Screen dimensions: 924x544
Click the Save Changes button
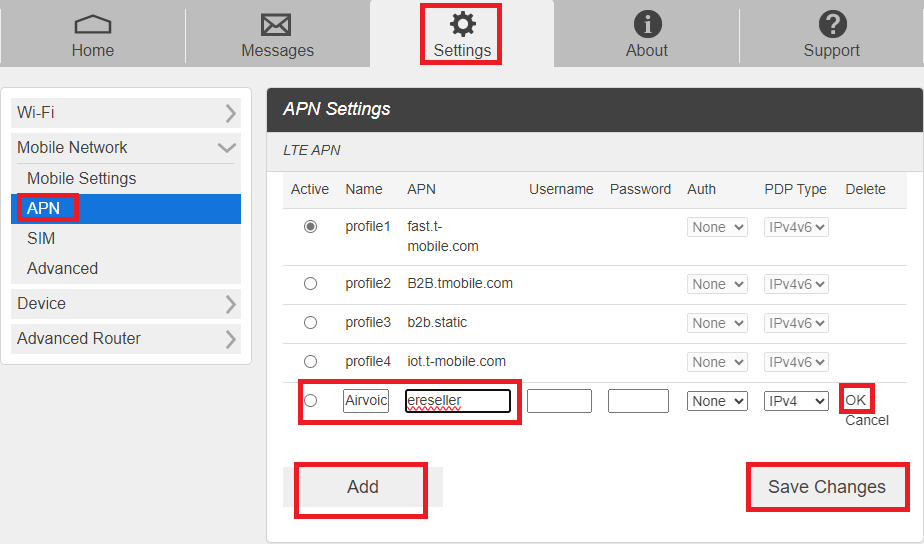coord(827,487)
